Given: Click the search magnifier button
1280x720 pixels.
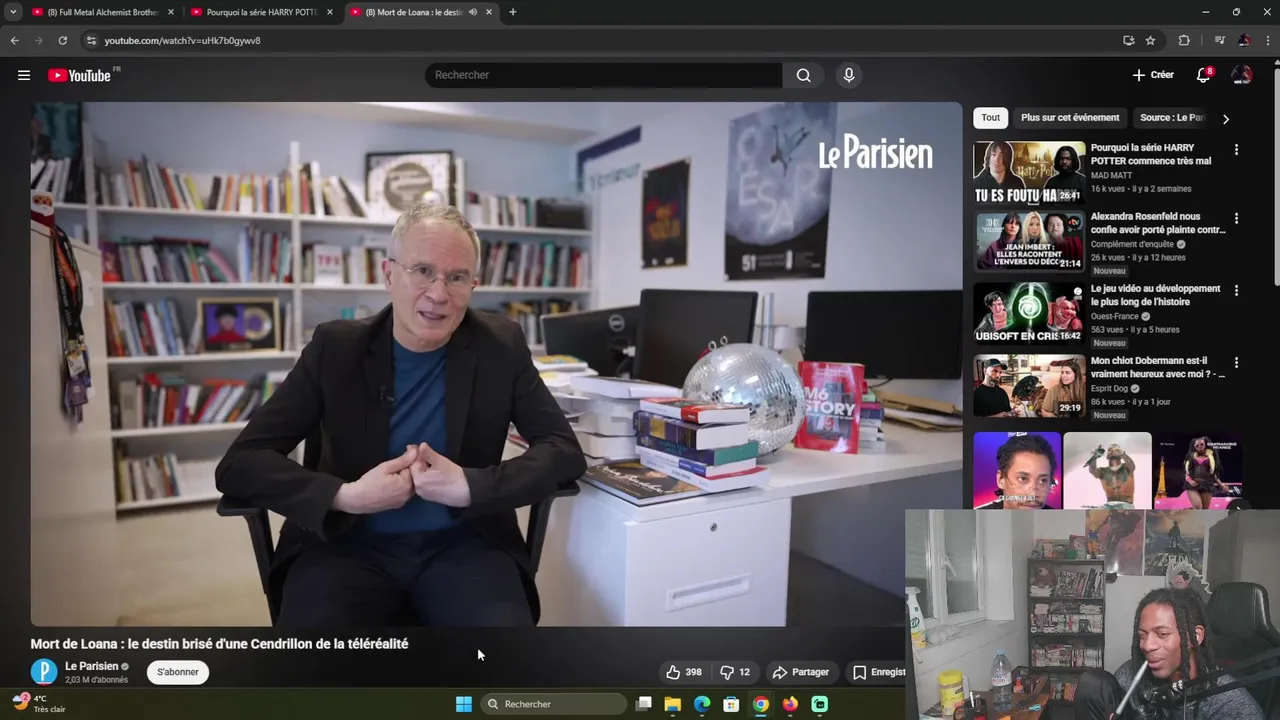Looking at the screenshot, I should [803, 75].
